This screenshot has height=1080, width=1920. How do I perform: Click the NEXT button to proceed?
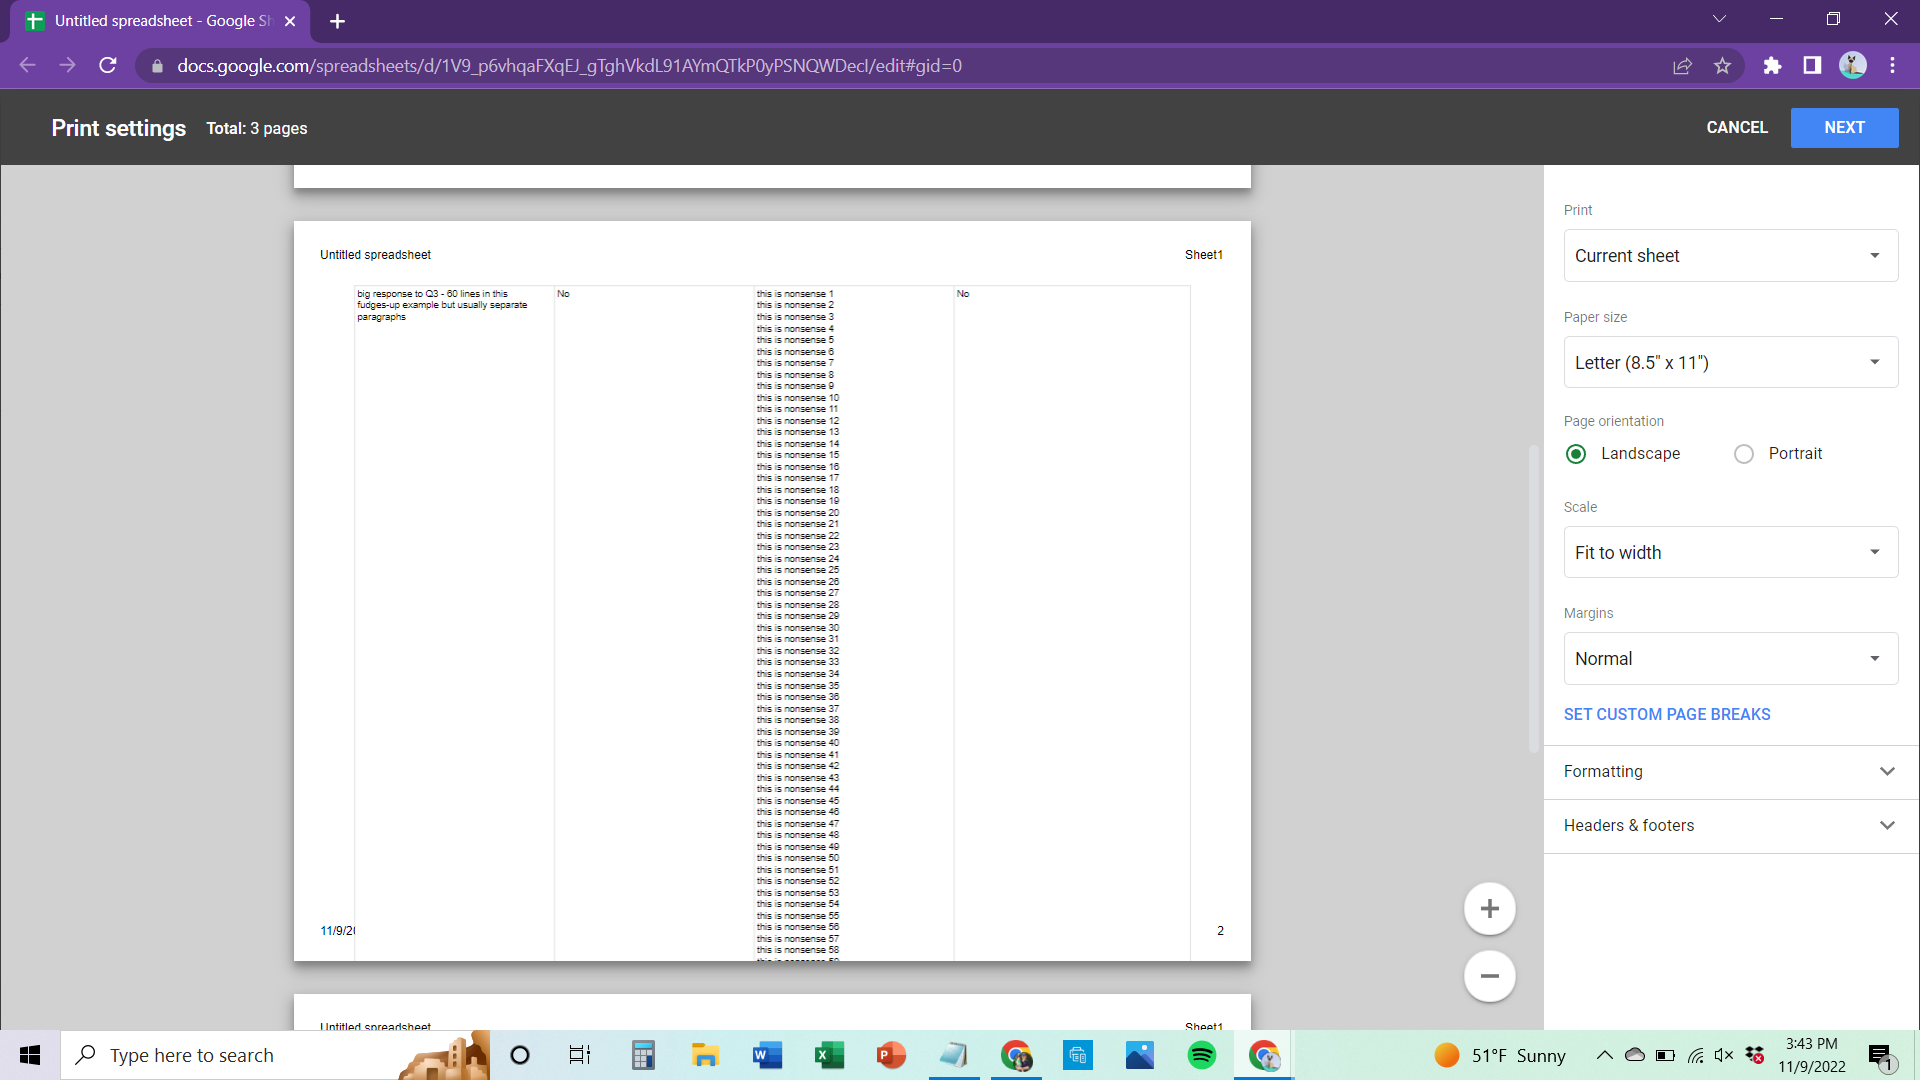tap(1844, 127)
